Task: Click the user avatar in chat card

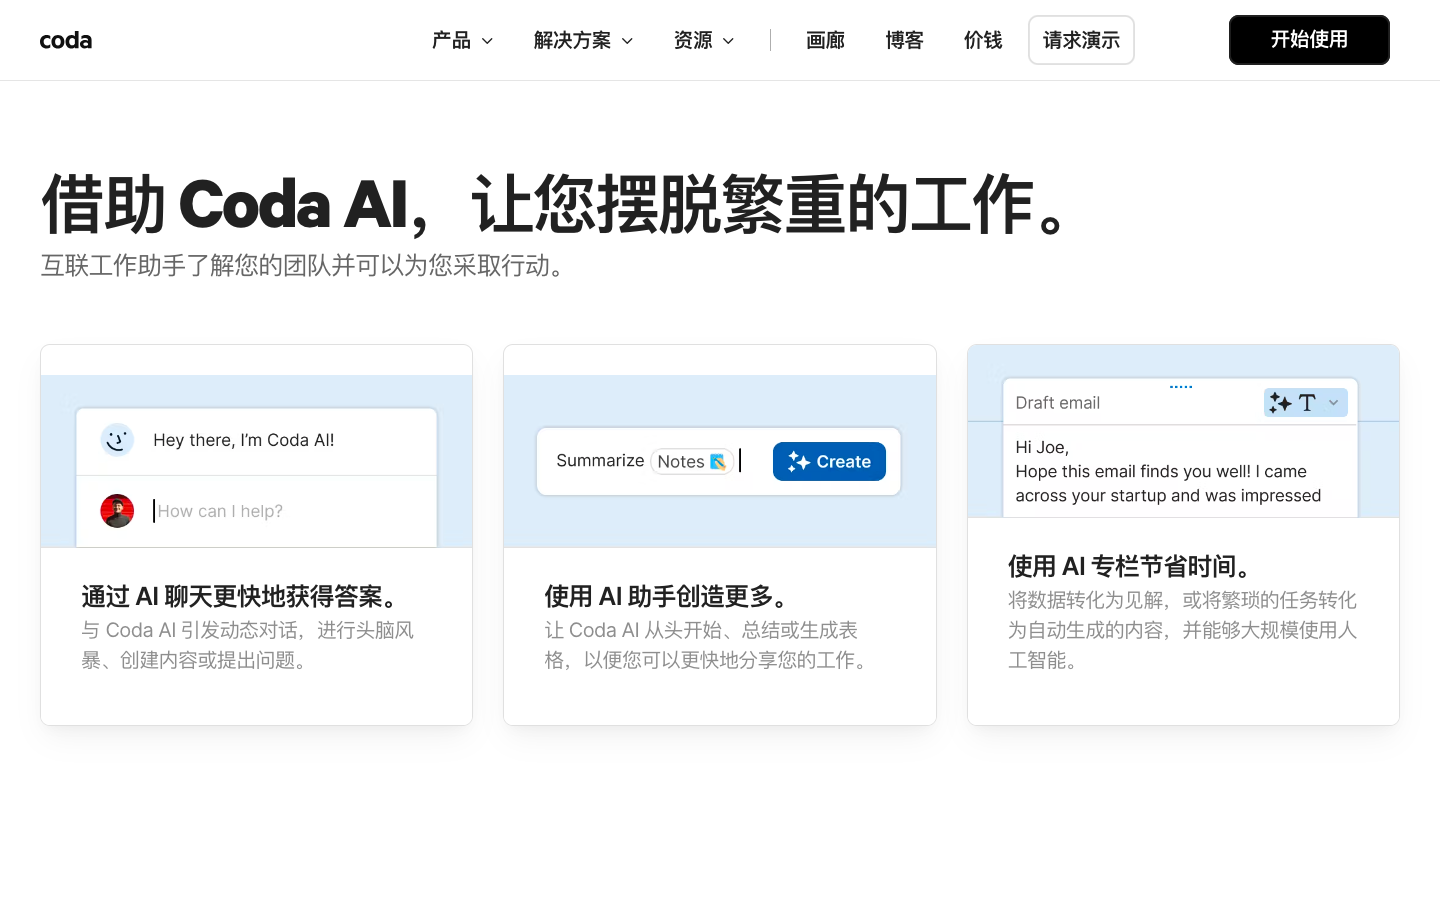Action: point(118,511)
